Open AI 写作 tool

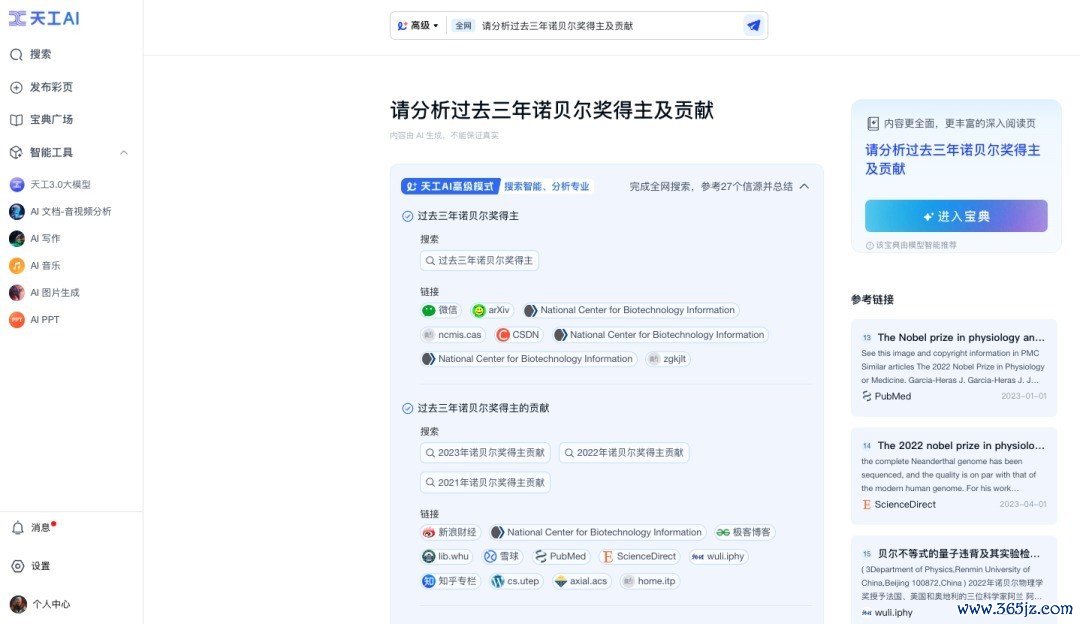click(x=35, y=238)
